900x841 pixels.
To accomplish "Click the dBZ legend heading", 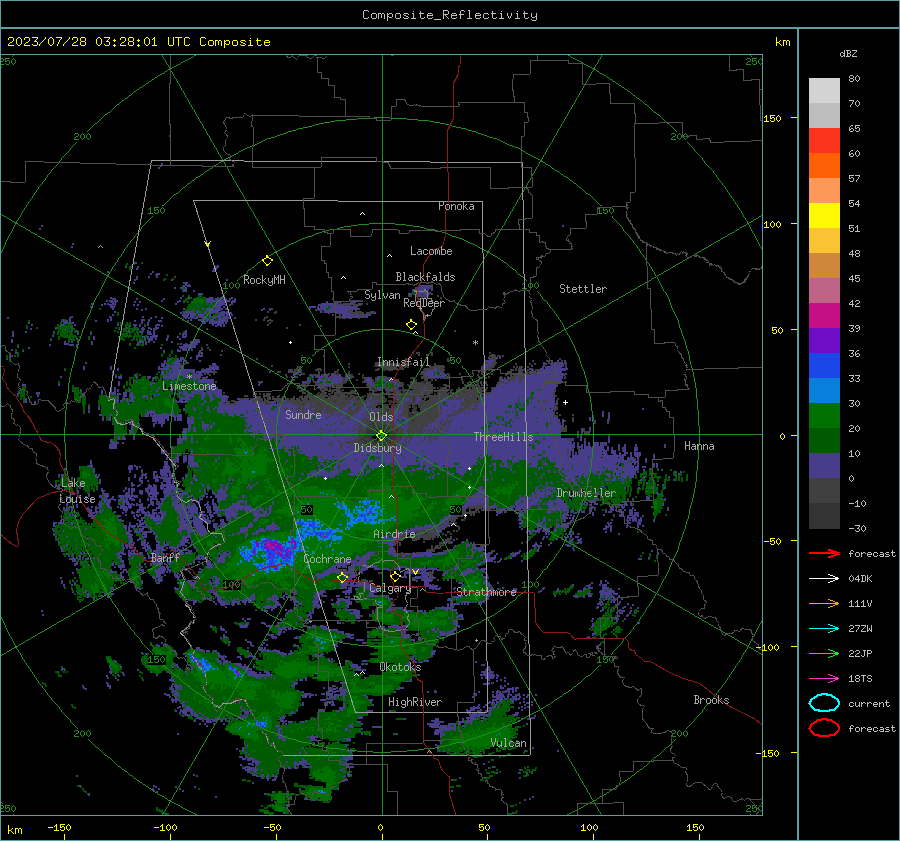I will pyautogui.click(x=848, y=53).
